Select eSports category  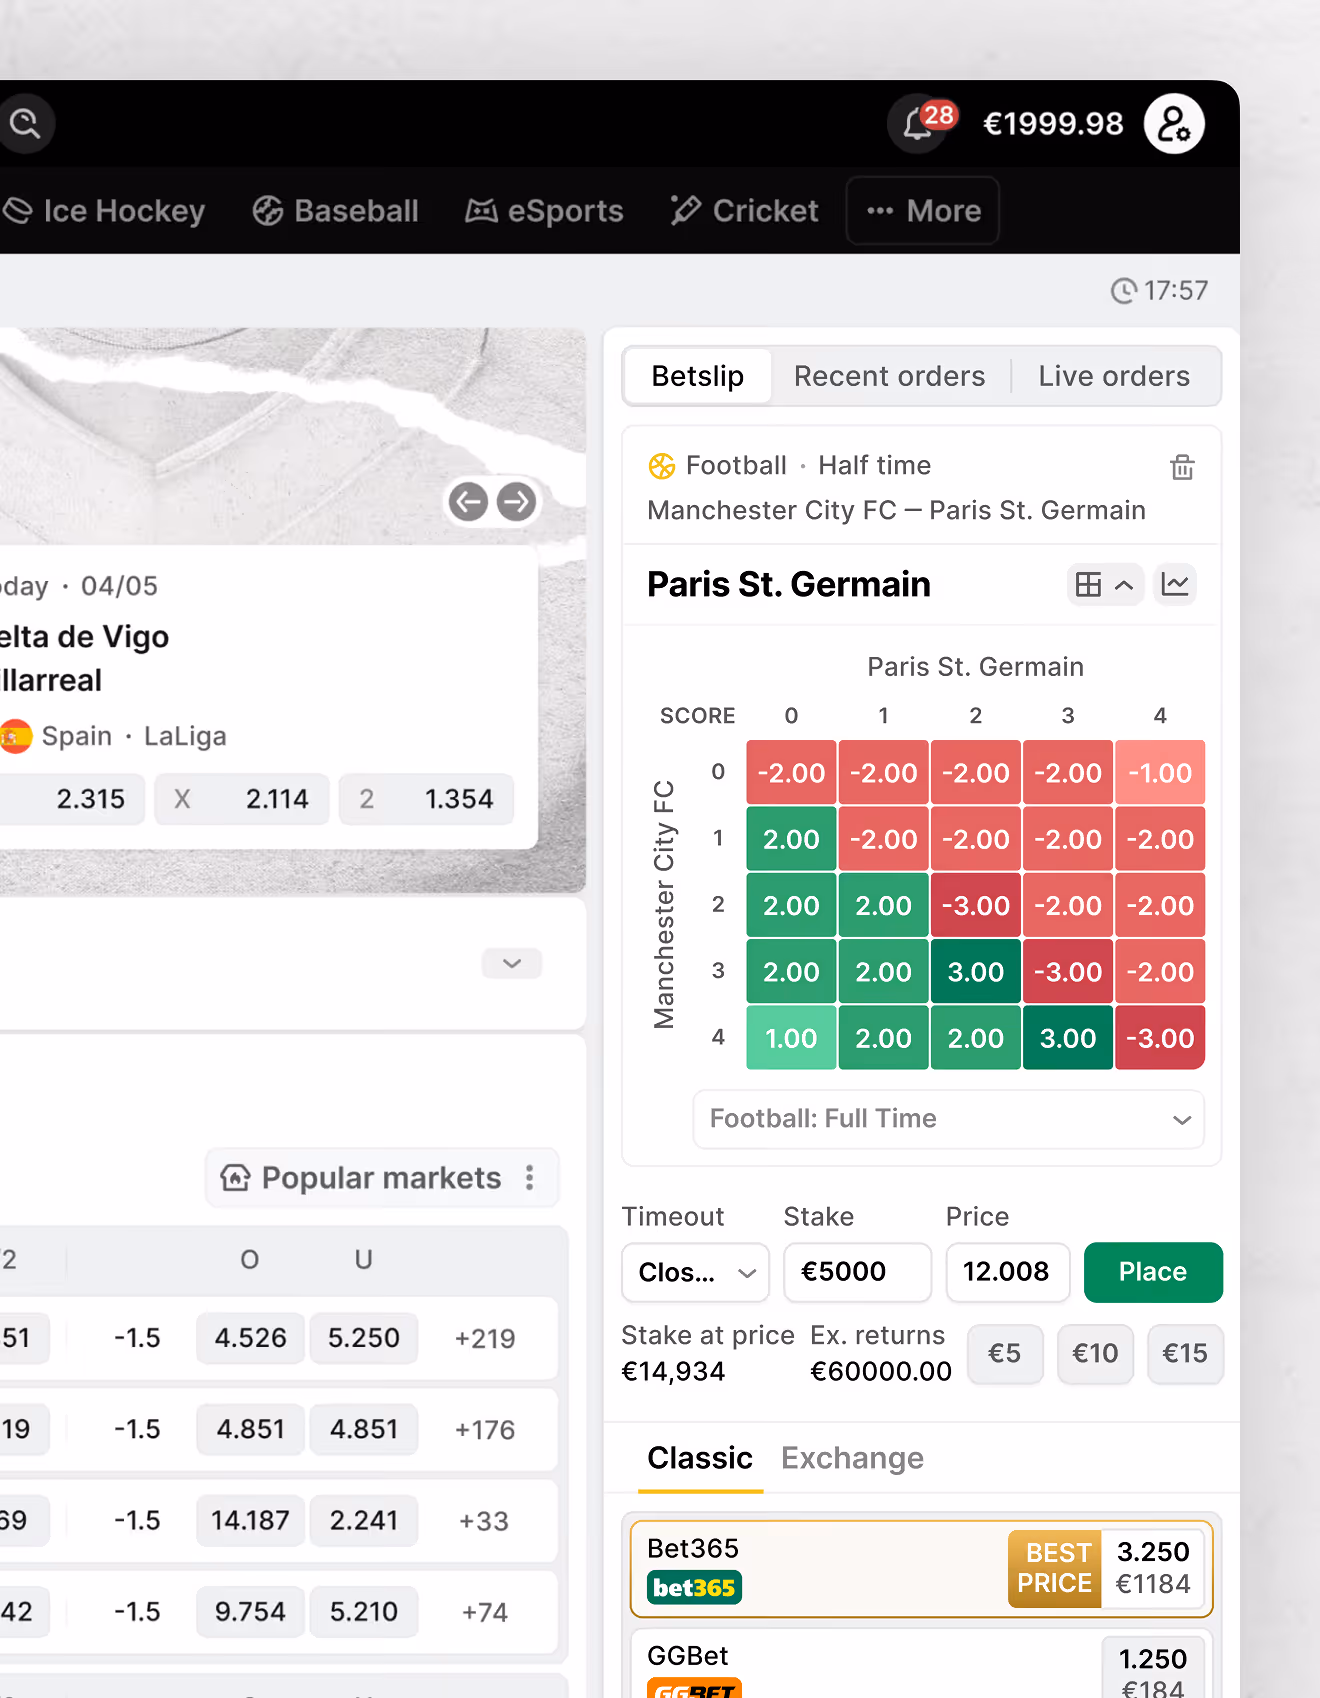[544, 211]
